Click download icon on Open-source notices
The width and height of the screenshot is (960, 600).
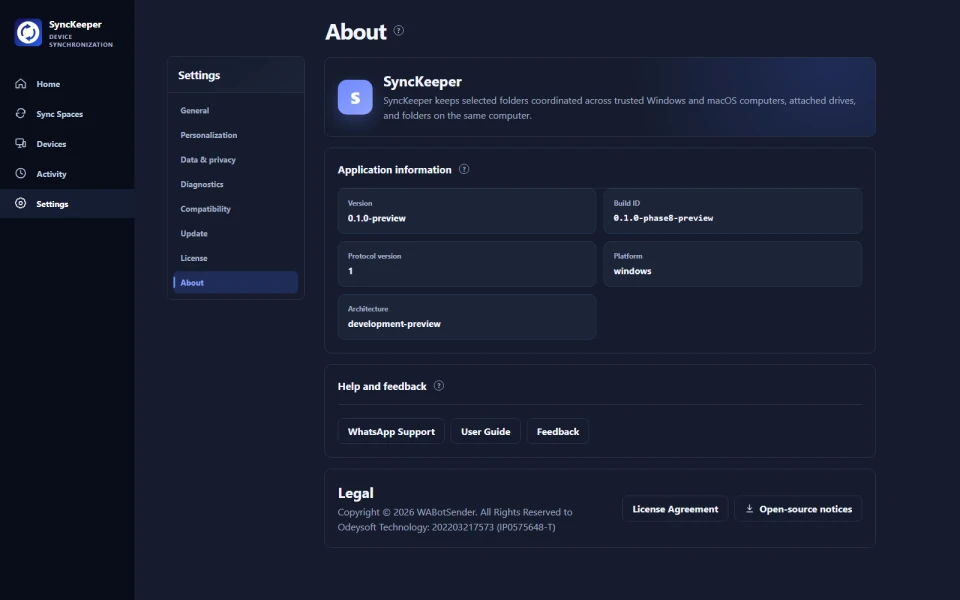click(x=749, y=509)
